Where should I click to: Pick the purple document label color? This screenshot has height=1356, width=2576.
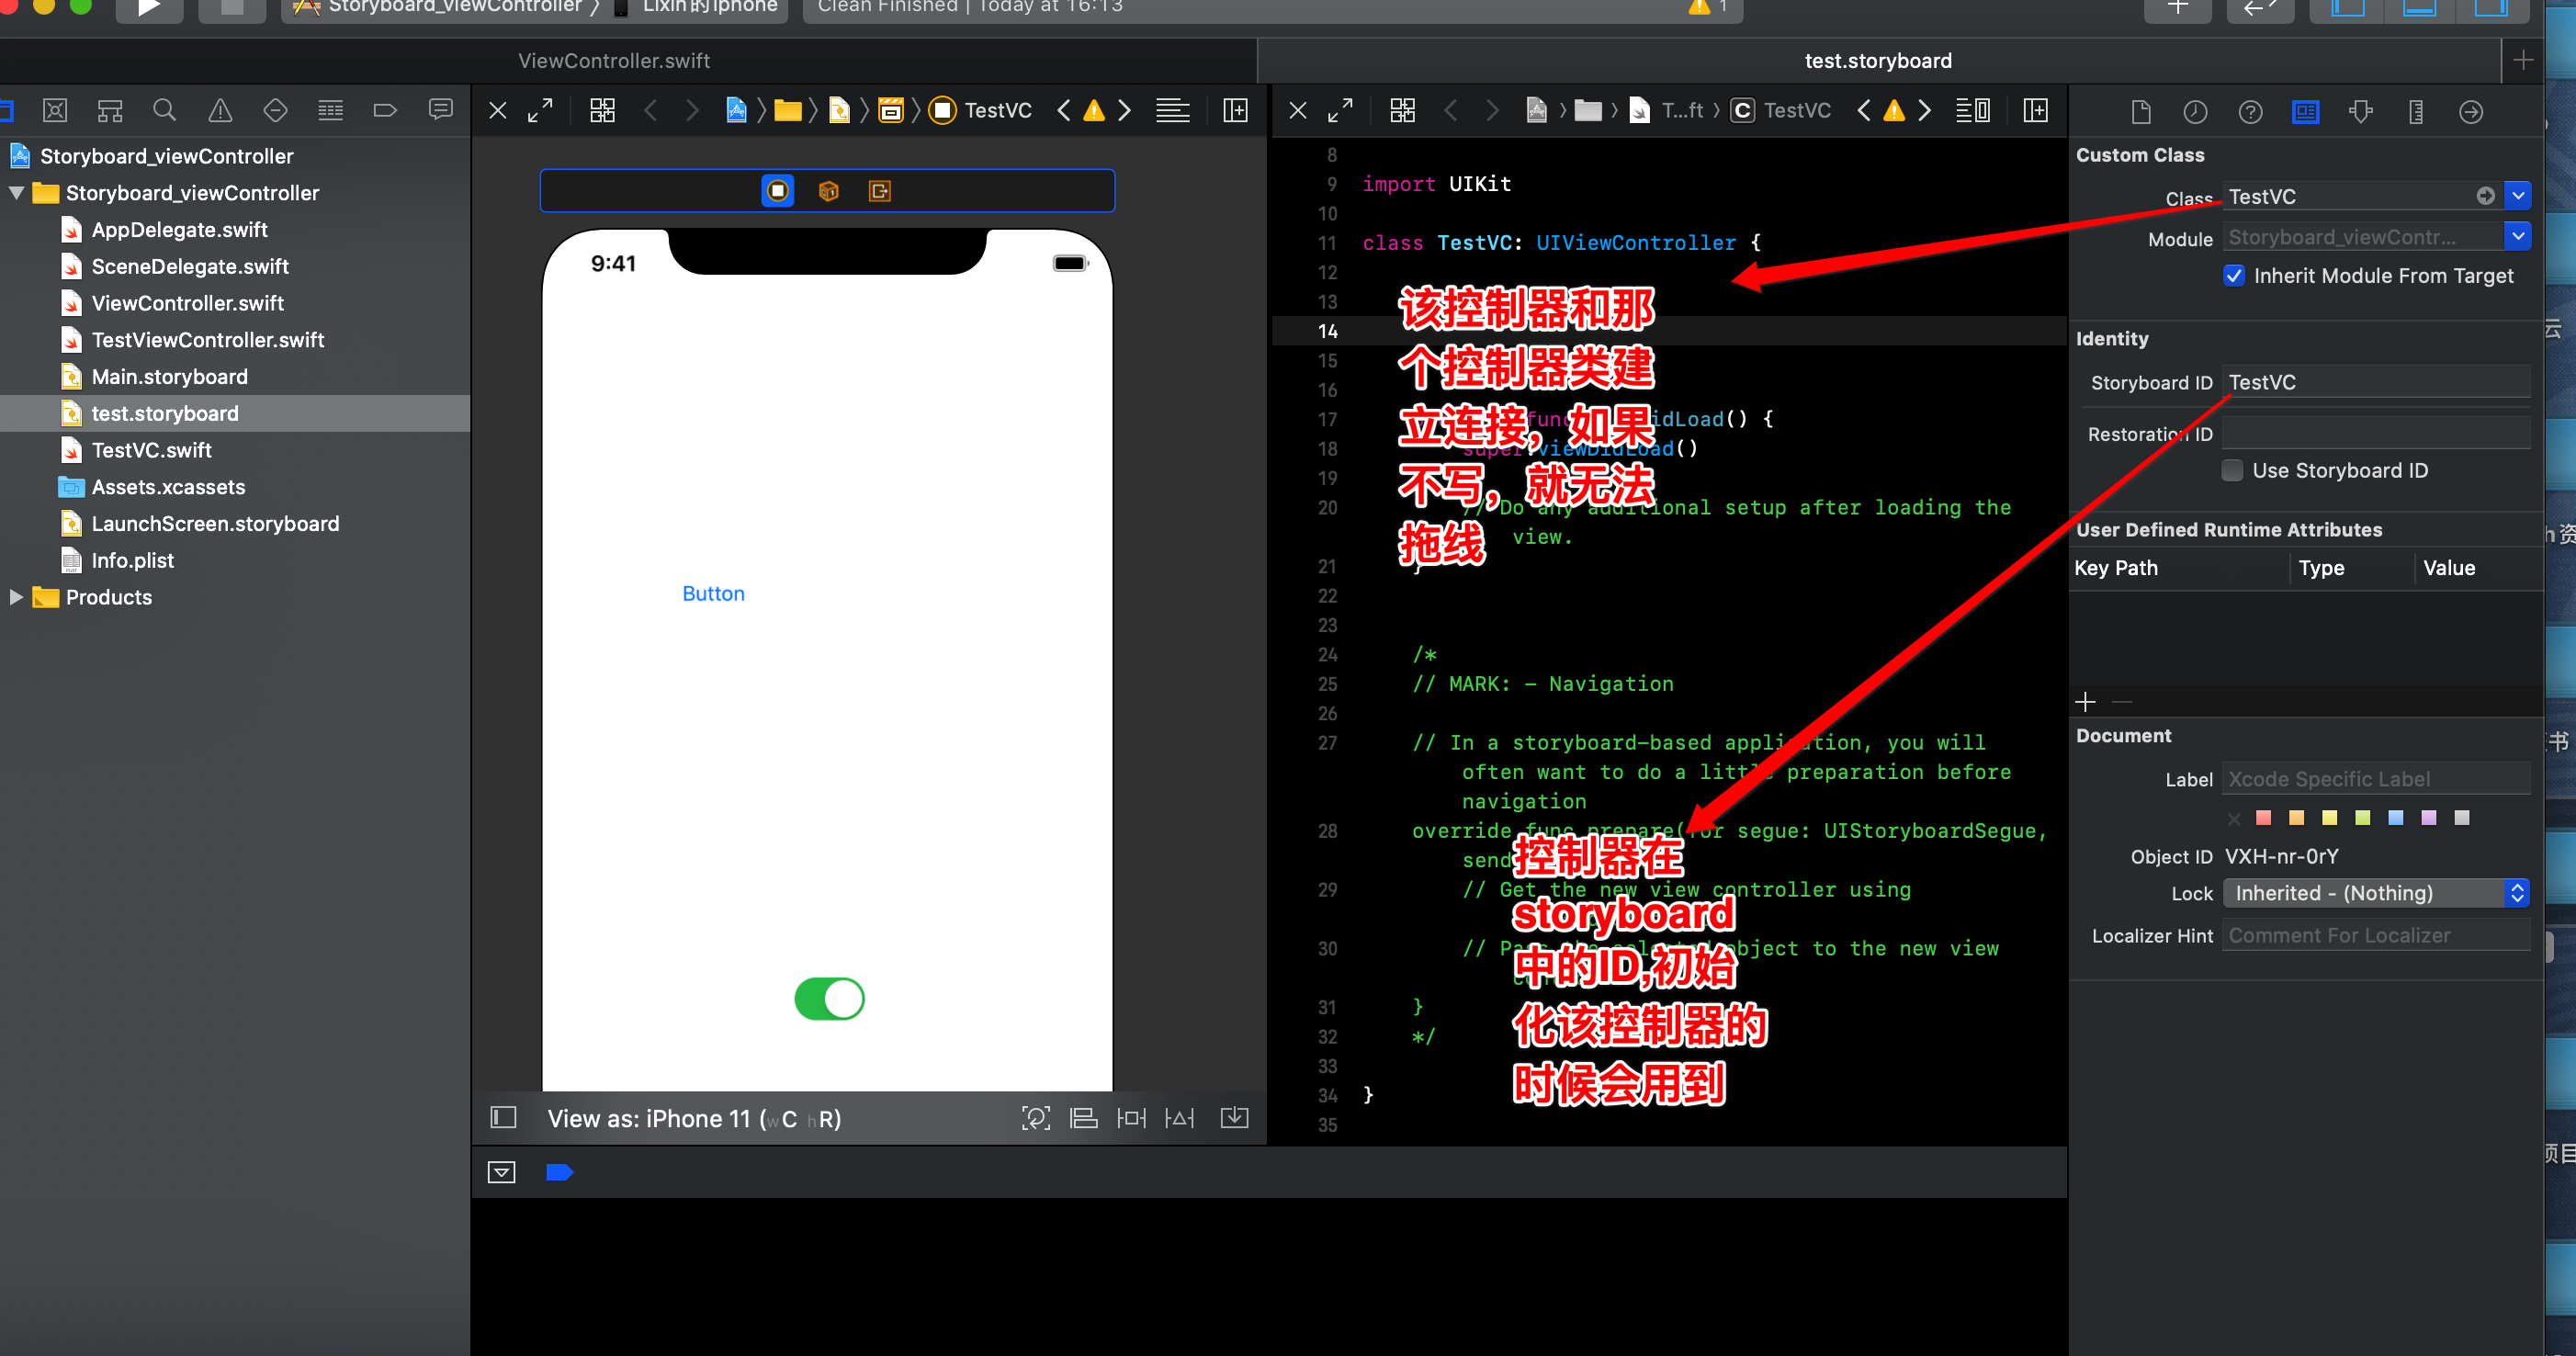(2429, 818)
